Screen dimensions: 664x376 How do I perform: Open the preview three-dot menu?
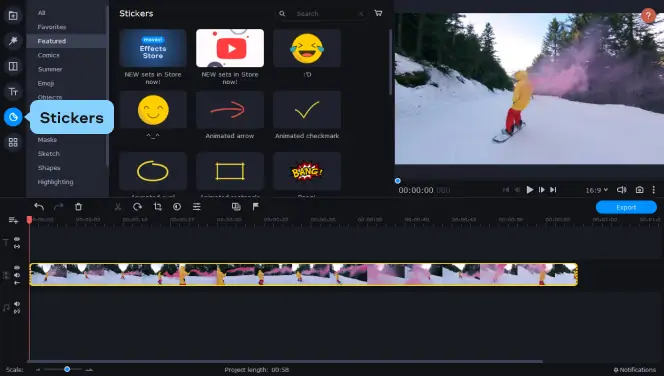(x=654, y=190)
